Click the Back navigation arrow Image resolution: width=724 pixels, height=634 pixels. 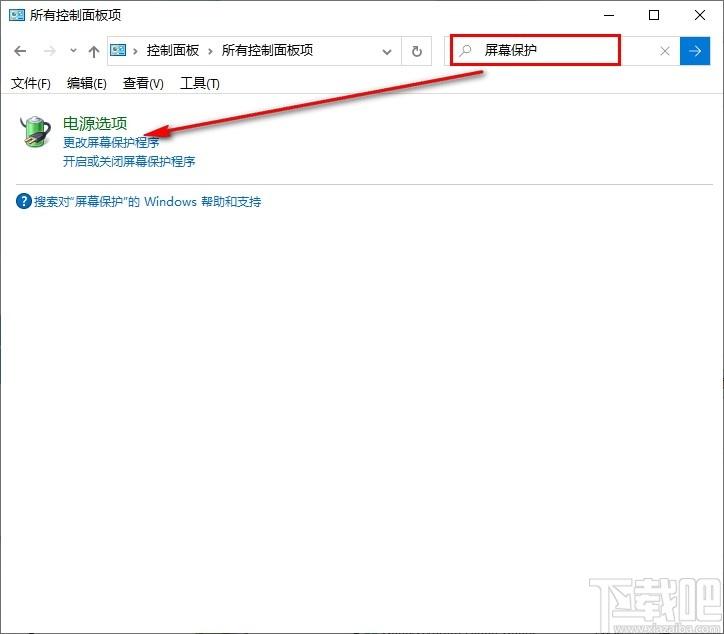tap(20, 51)
